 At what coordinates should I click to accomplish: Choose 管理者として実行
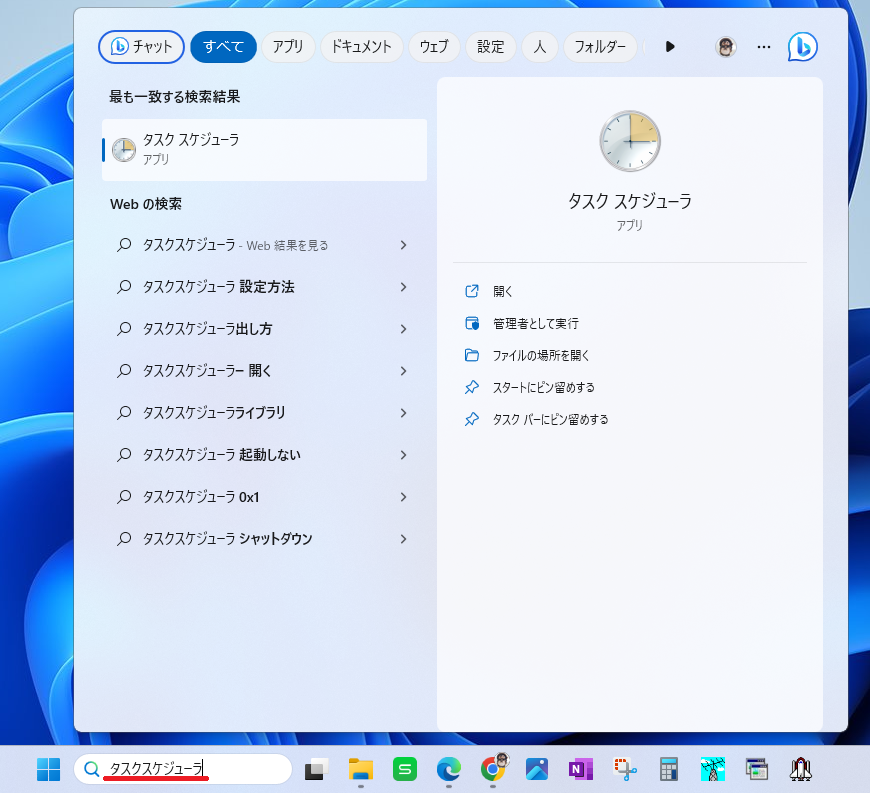pyautogui.click(x=535, y=324)
